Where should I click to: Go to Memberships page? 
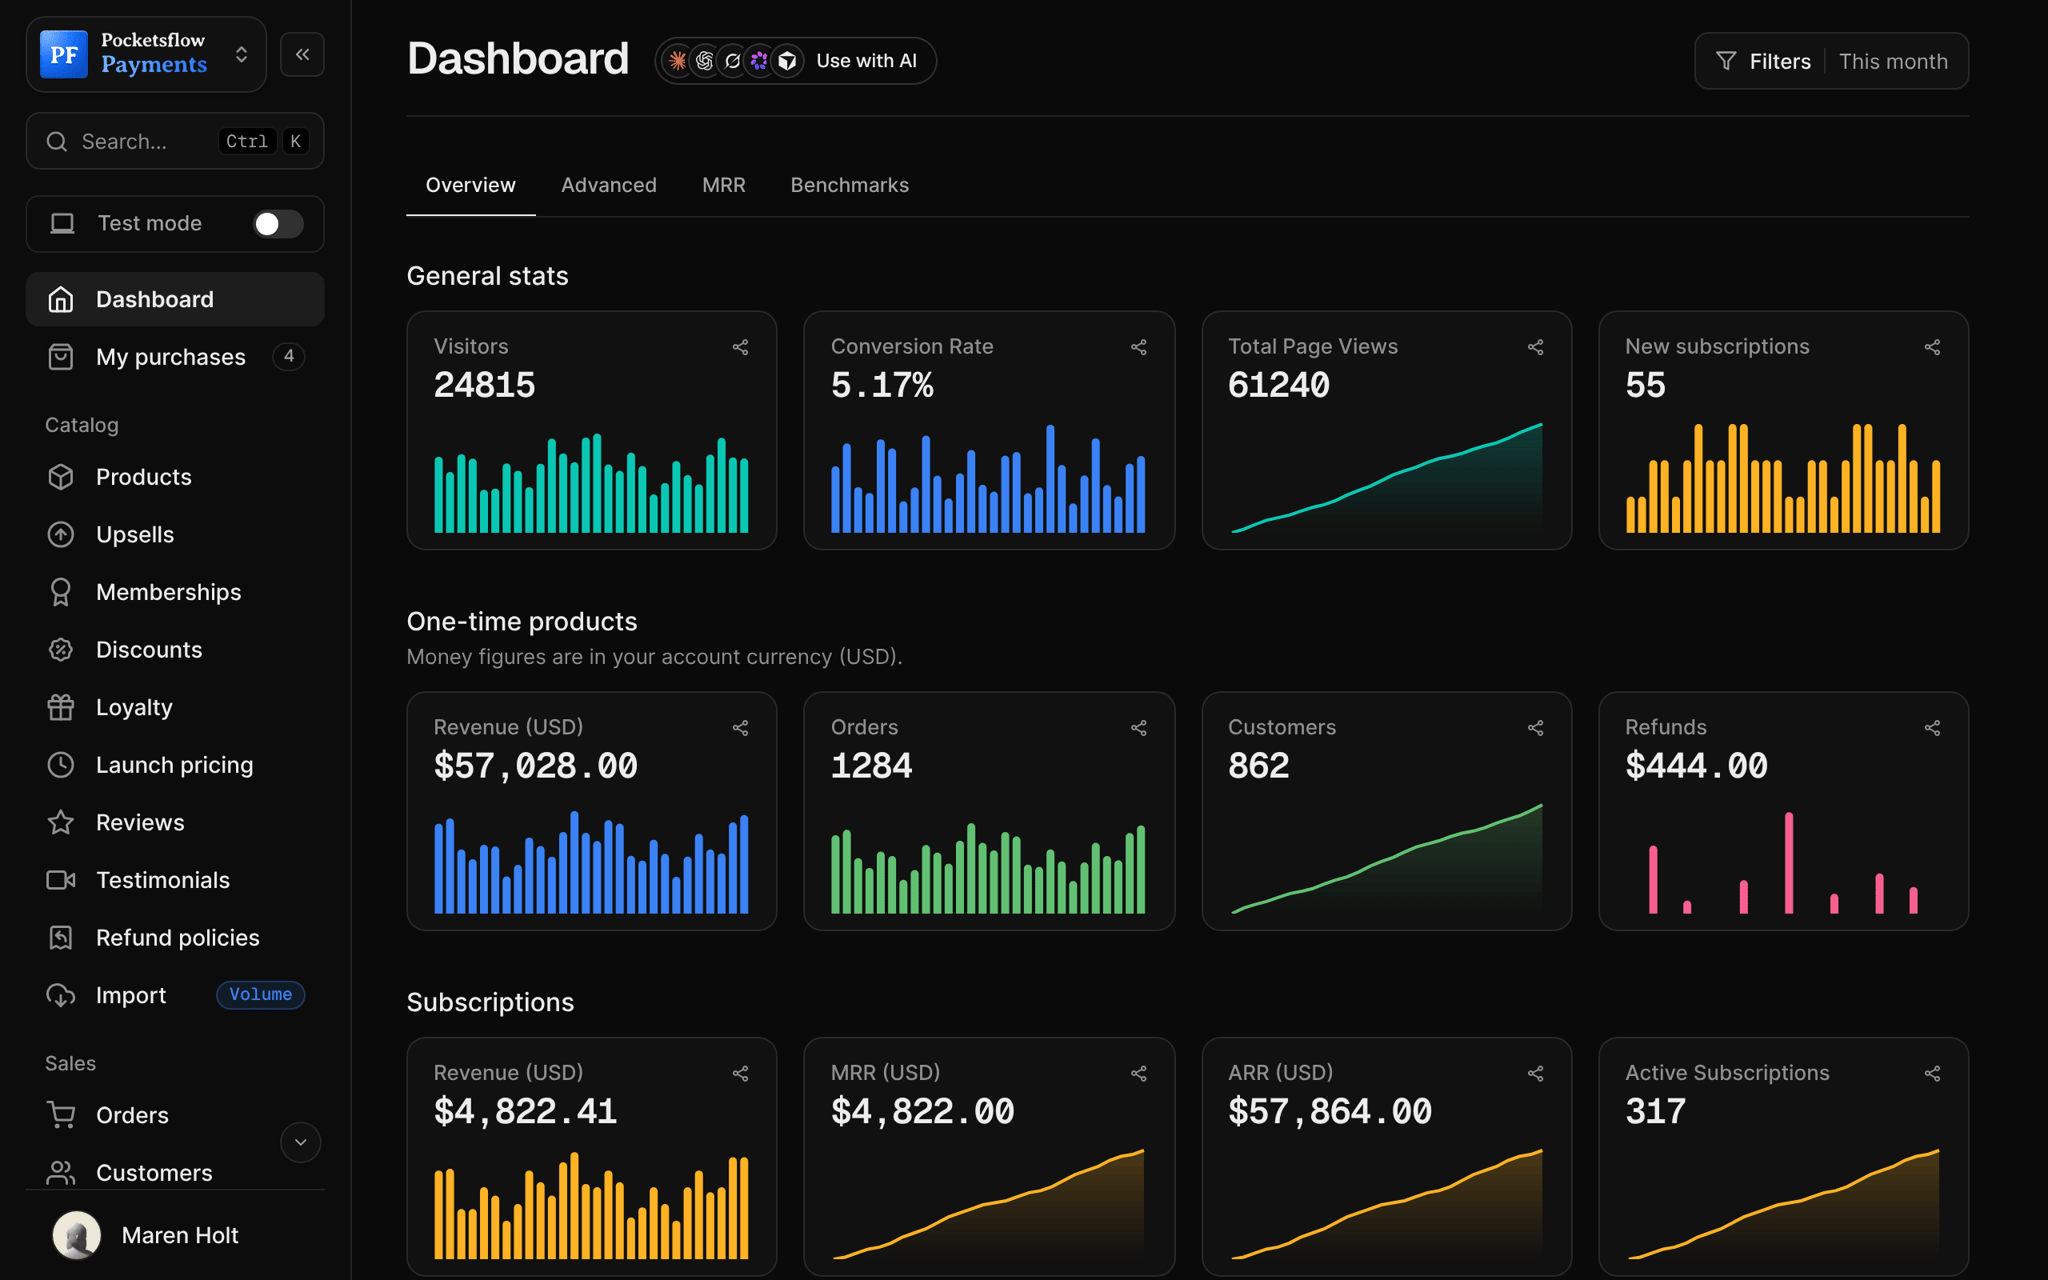[175, 592]
